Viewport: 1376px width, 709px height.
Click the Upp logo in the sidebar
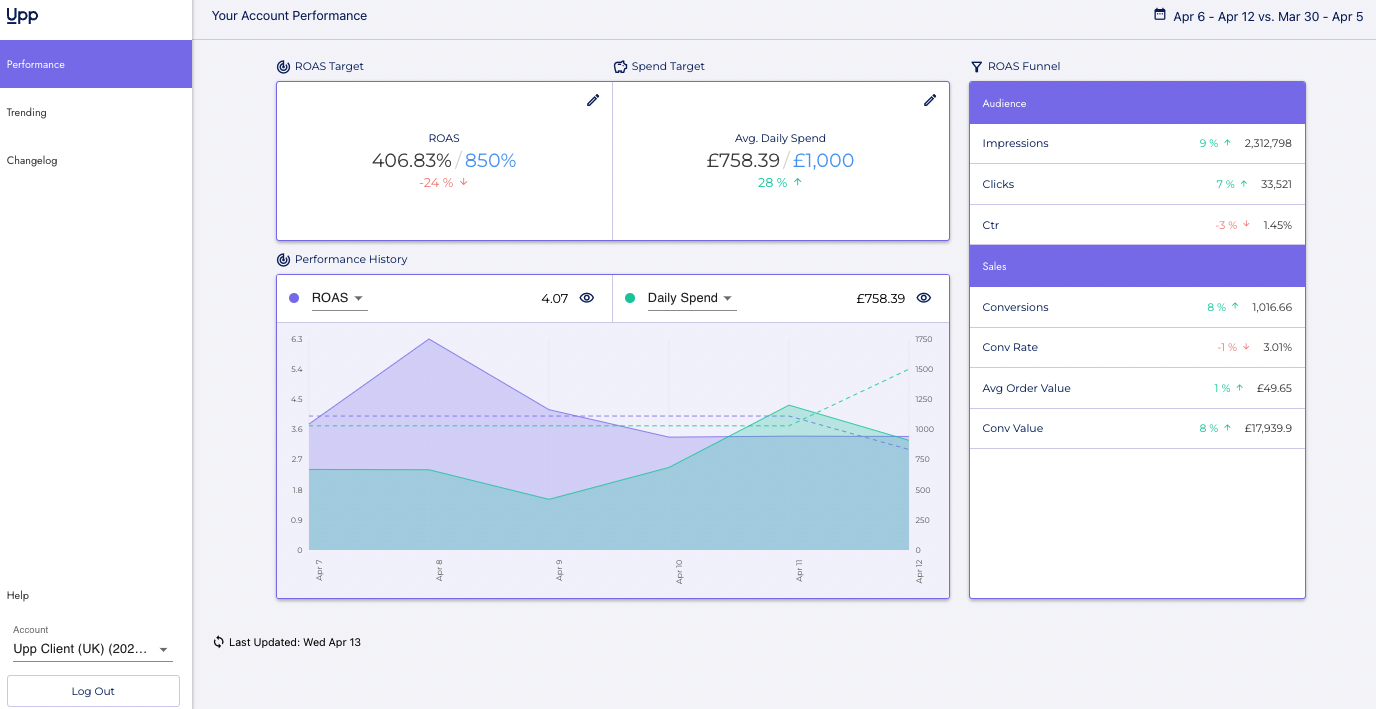22,15
